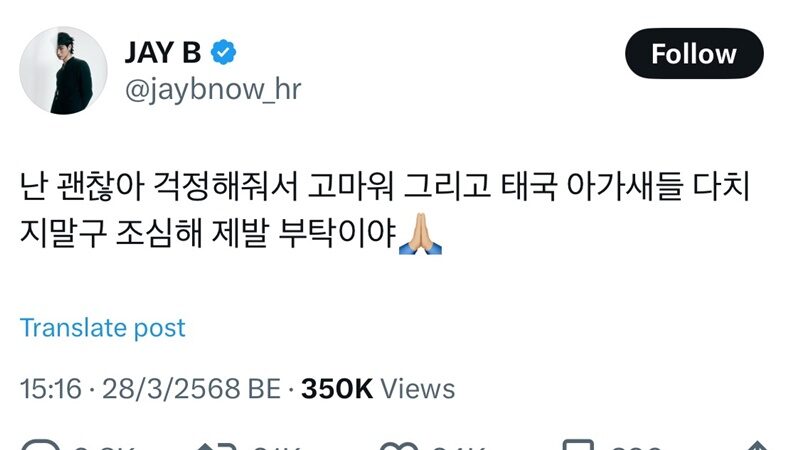Tap the repost arrows icon
The height and width of the screenshot is (450, 800).
[x=214, y=446]
